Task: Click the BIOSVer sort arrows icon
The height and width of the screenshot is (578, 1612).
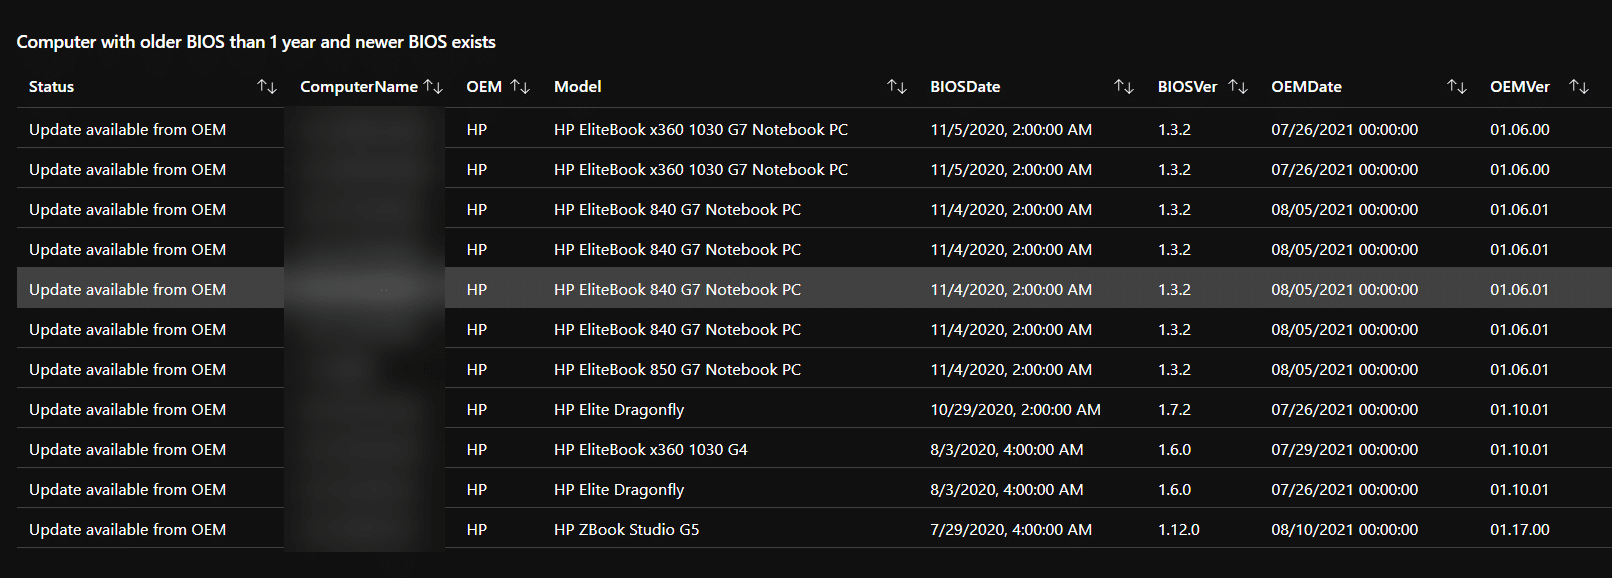Action: pyautogui.click(x=1238, y=87)
